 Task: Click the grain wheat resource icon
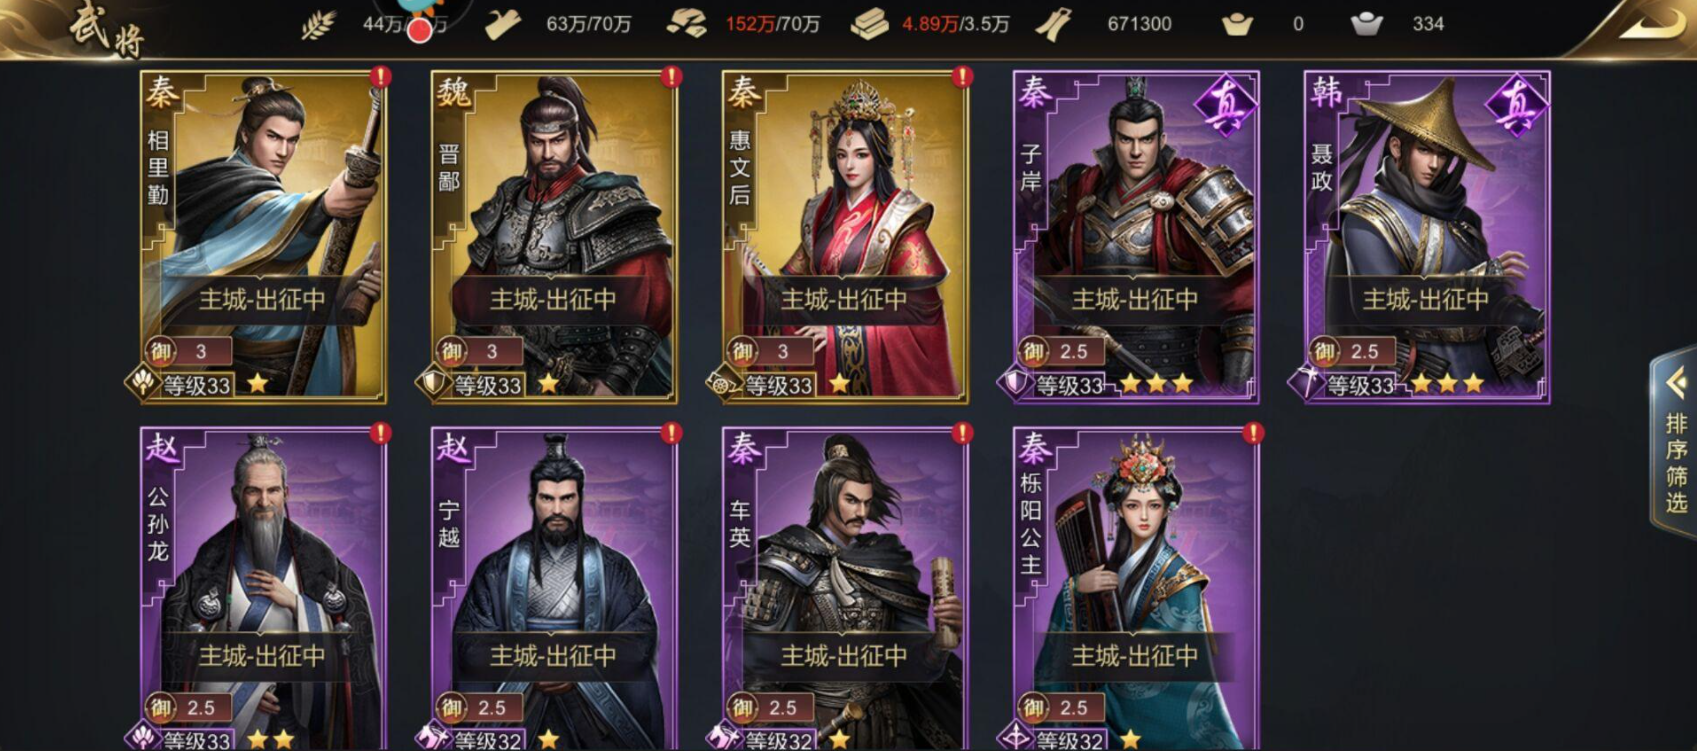point(318,25)
